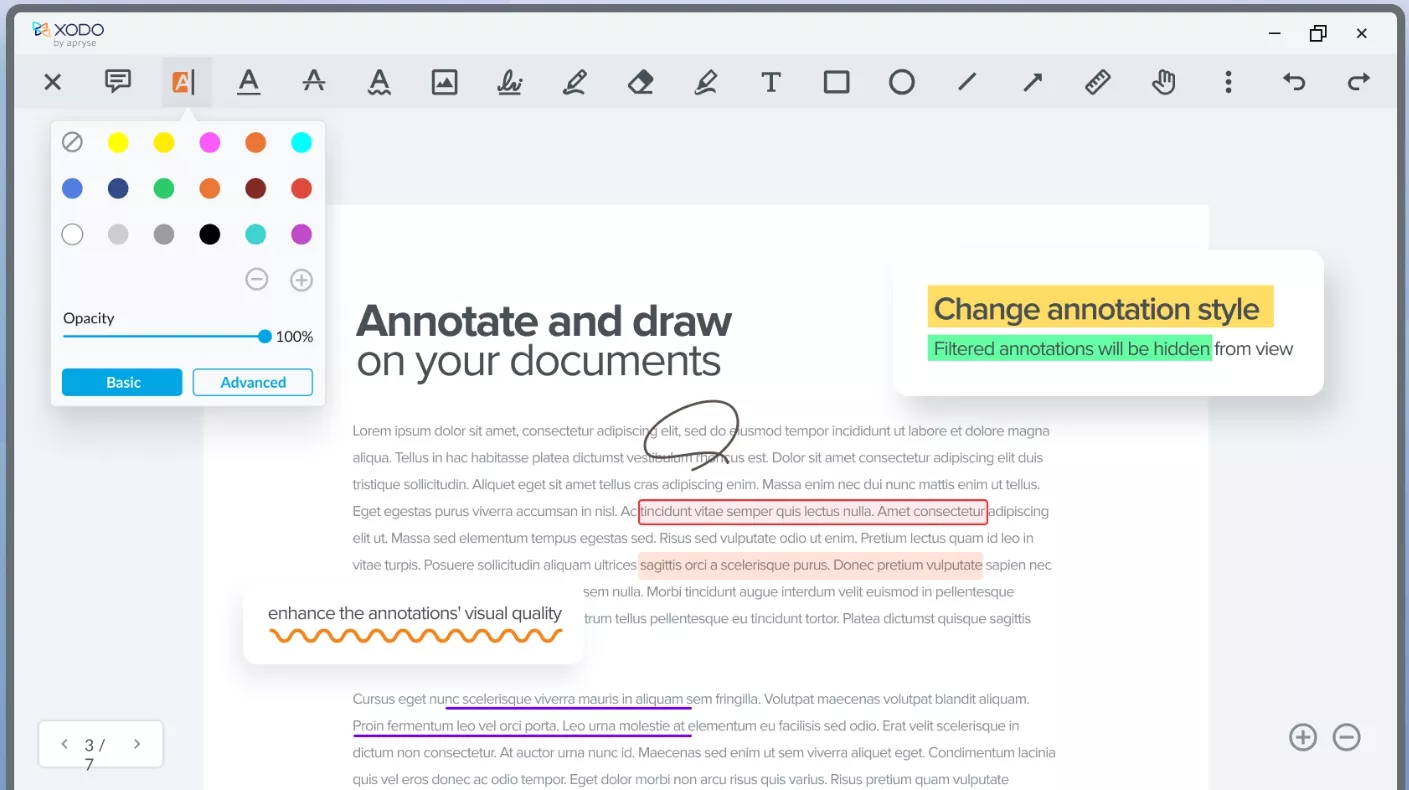Select the Arrow drawing tool
The image size is (1409, 790).
point(1031,82)
